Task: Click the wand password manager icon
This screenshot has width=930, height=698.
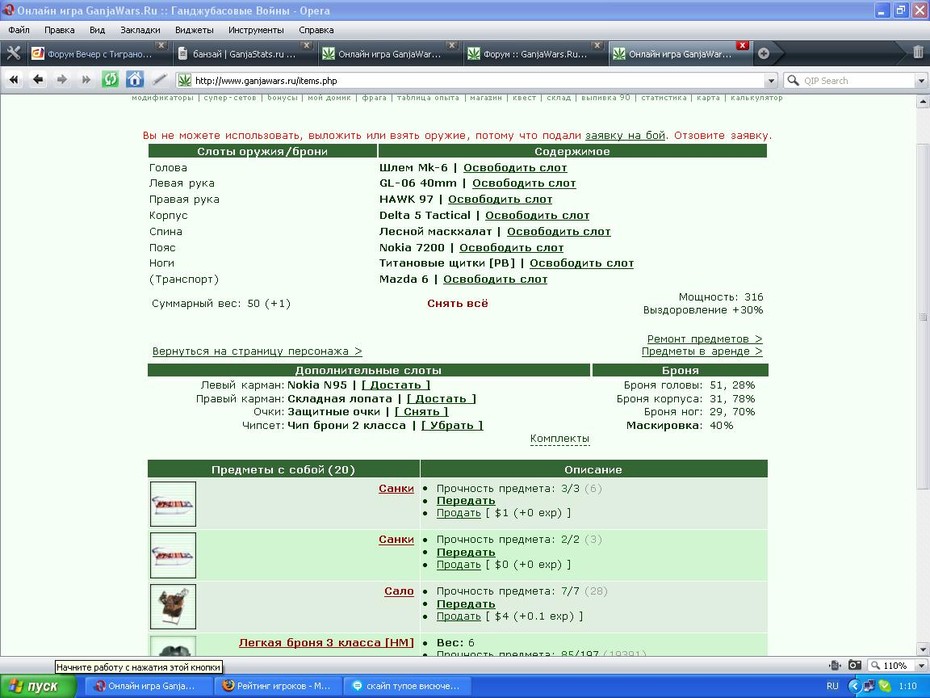Action: tap(159, 79)
